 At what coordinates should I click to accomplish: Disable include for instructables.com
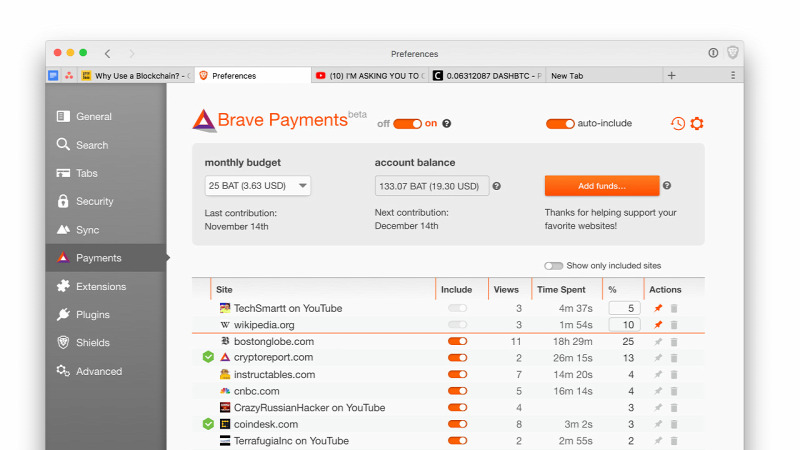(457, 374)
